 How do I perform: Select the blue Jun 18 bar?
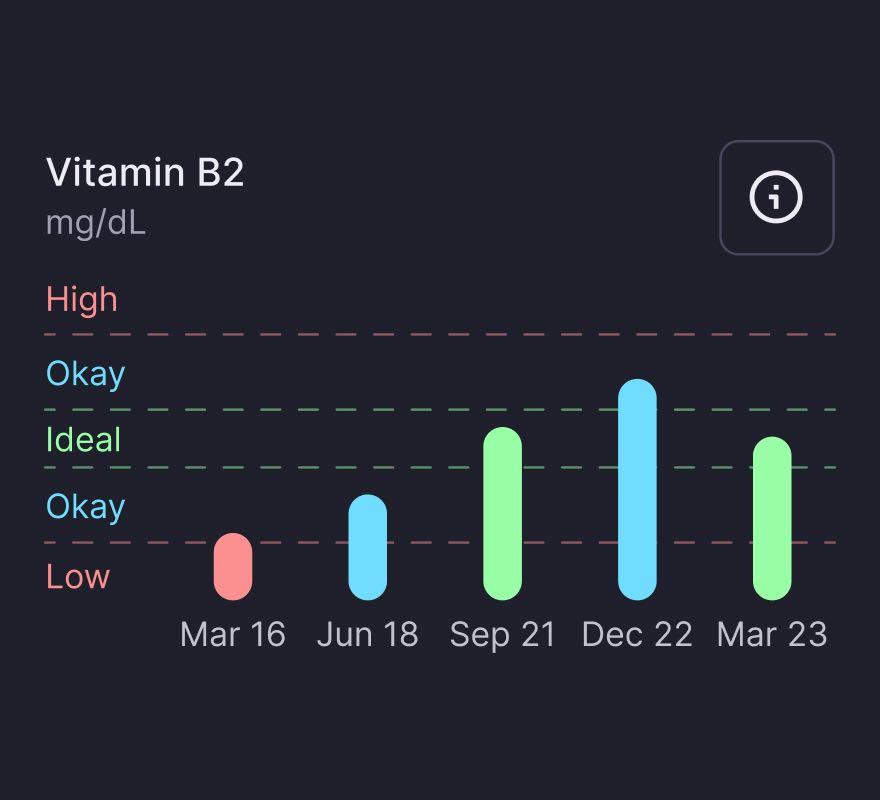367,547
